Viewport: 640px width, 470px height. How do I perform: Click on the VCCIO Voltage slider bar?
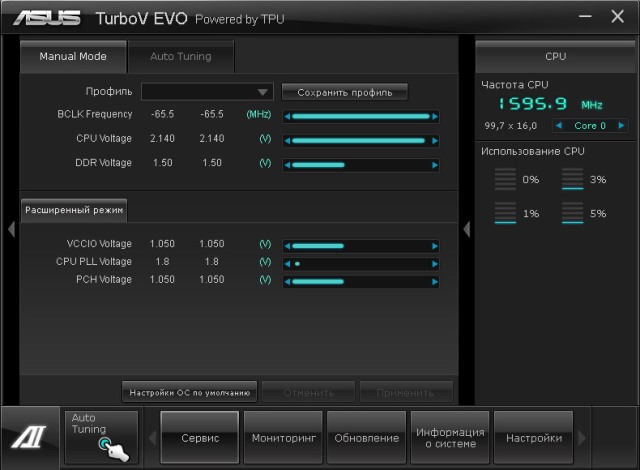[x=318, y=246]
